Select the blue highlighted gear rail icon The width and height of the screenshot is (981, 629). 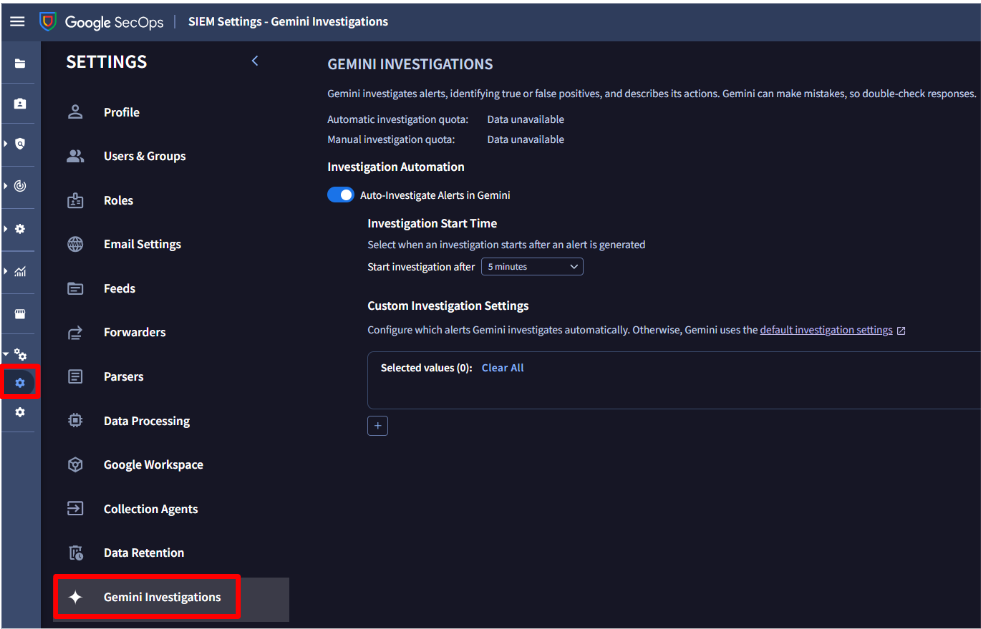pyautogui.click(x=20, y=382)
